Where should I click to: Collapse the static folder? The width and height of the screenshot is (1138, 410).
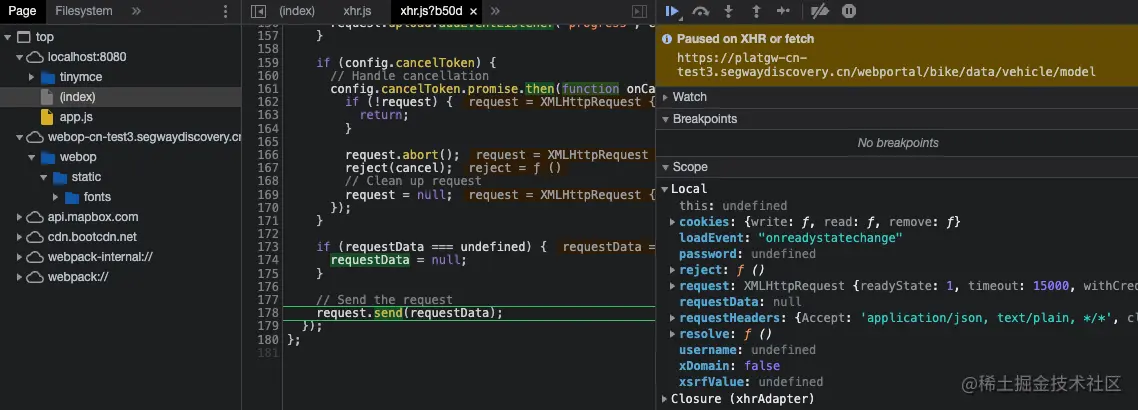point(43,177)
